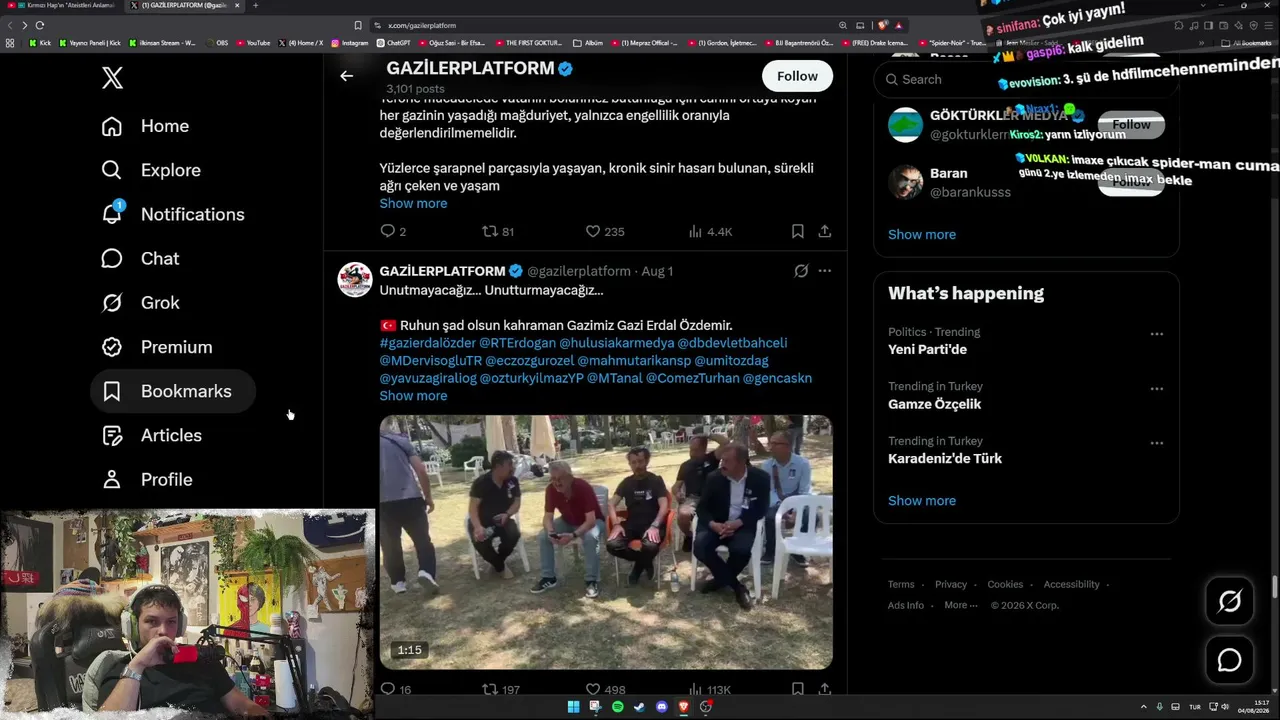The image size is (1280, 720).
Task: Open the Accessibility footer link
Action: [1071, 584]
